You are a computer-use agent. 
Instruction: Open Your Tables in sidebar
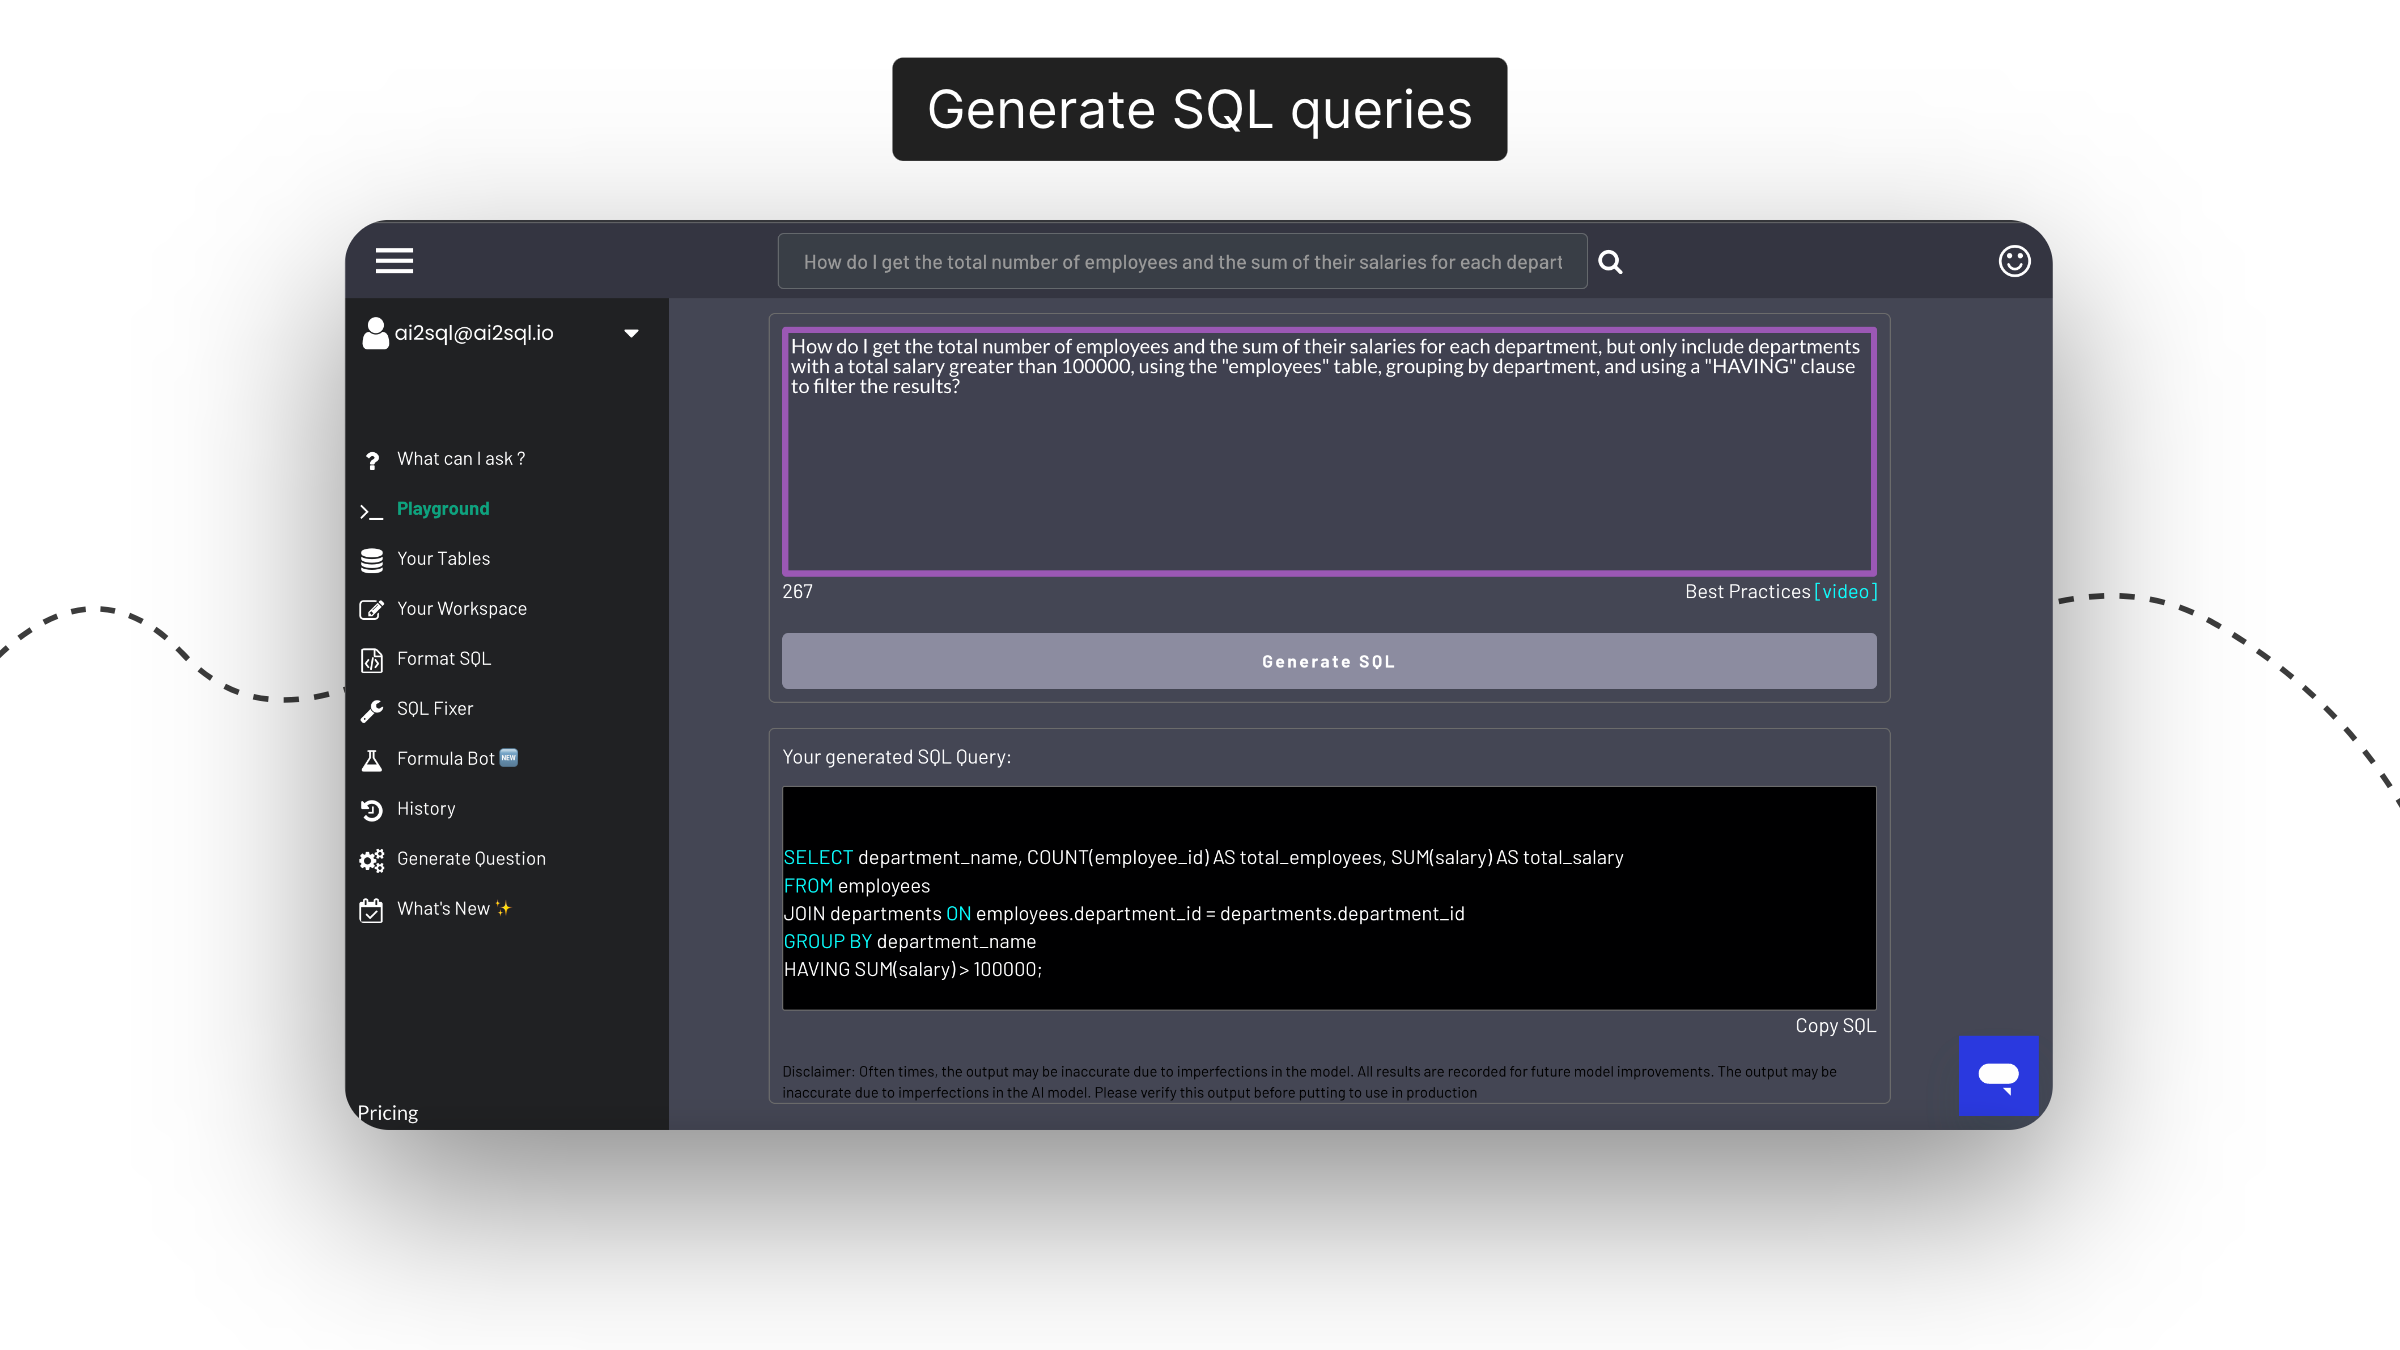pos(443,557)
